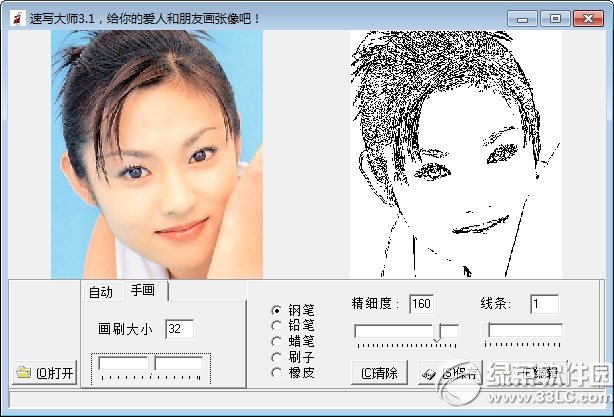
Task: Click the 画刷大小 brush size slider handle
Action: tap(152, 364)
